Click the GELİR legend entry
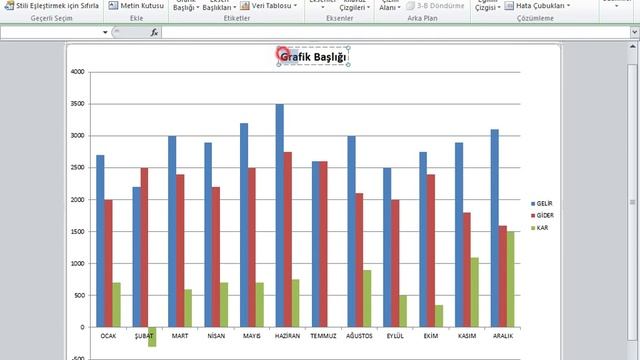 [542, 203]
